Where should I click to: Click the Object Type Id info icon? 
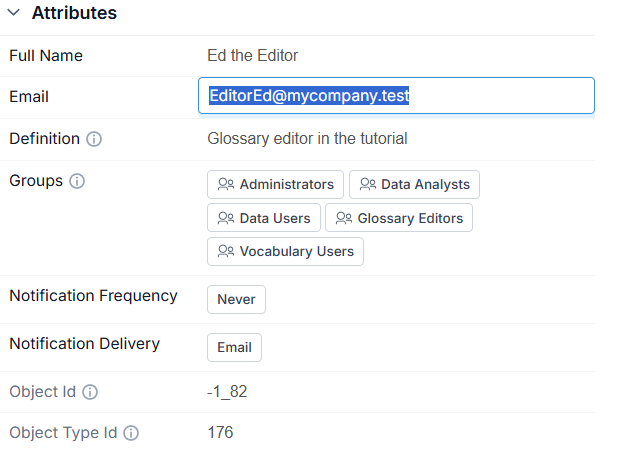point(131,433)
